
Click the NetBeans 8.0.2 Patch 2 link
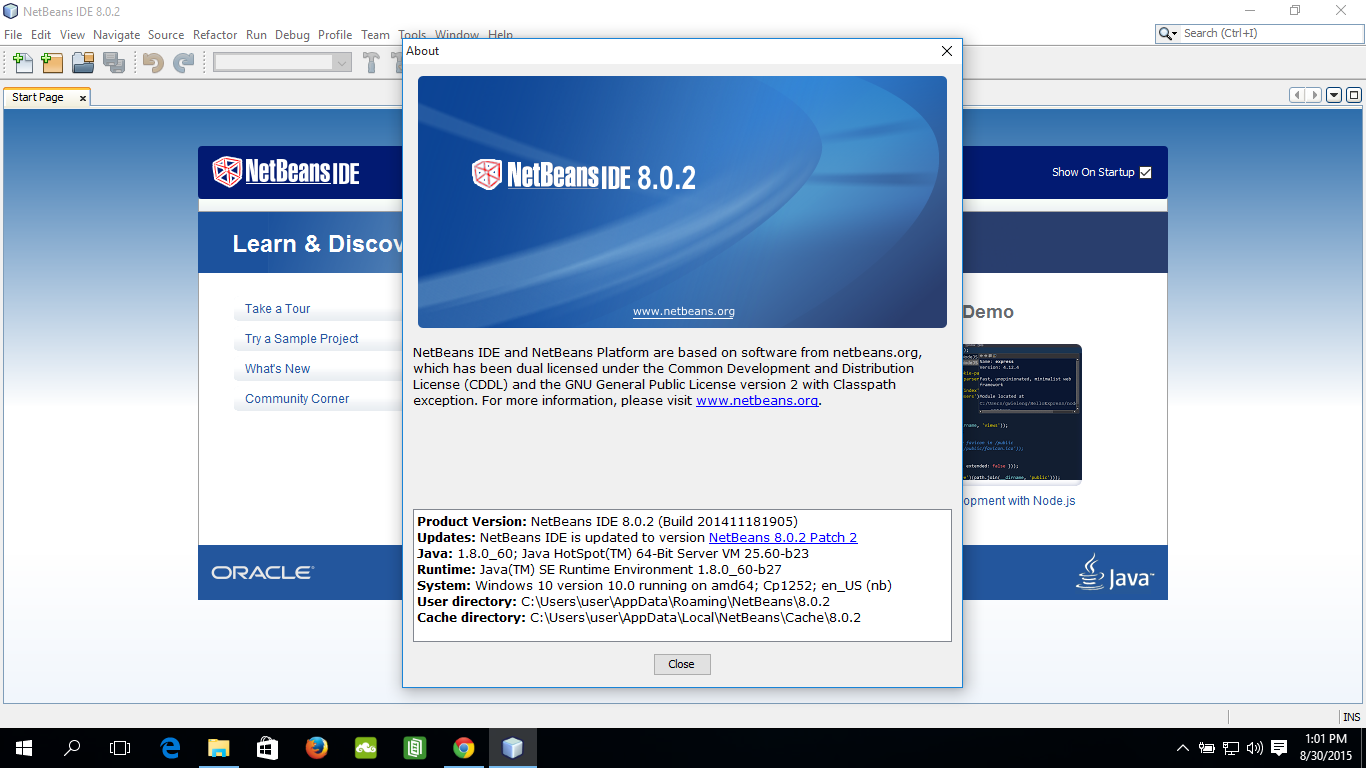pyautogui.click(x=783, y=537)
